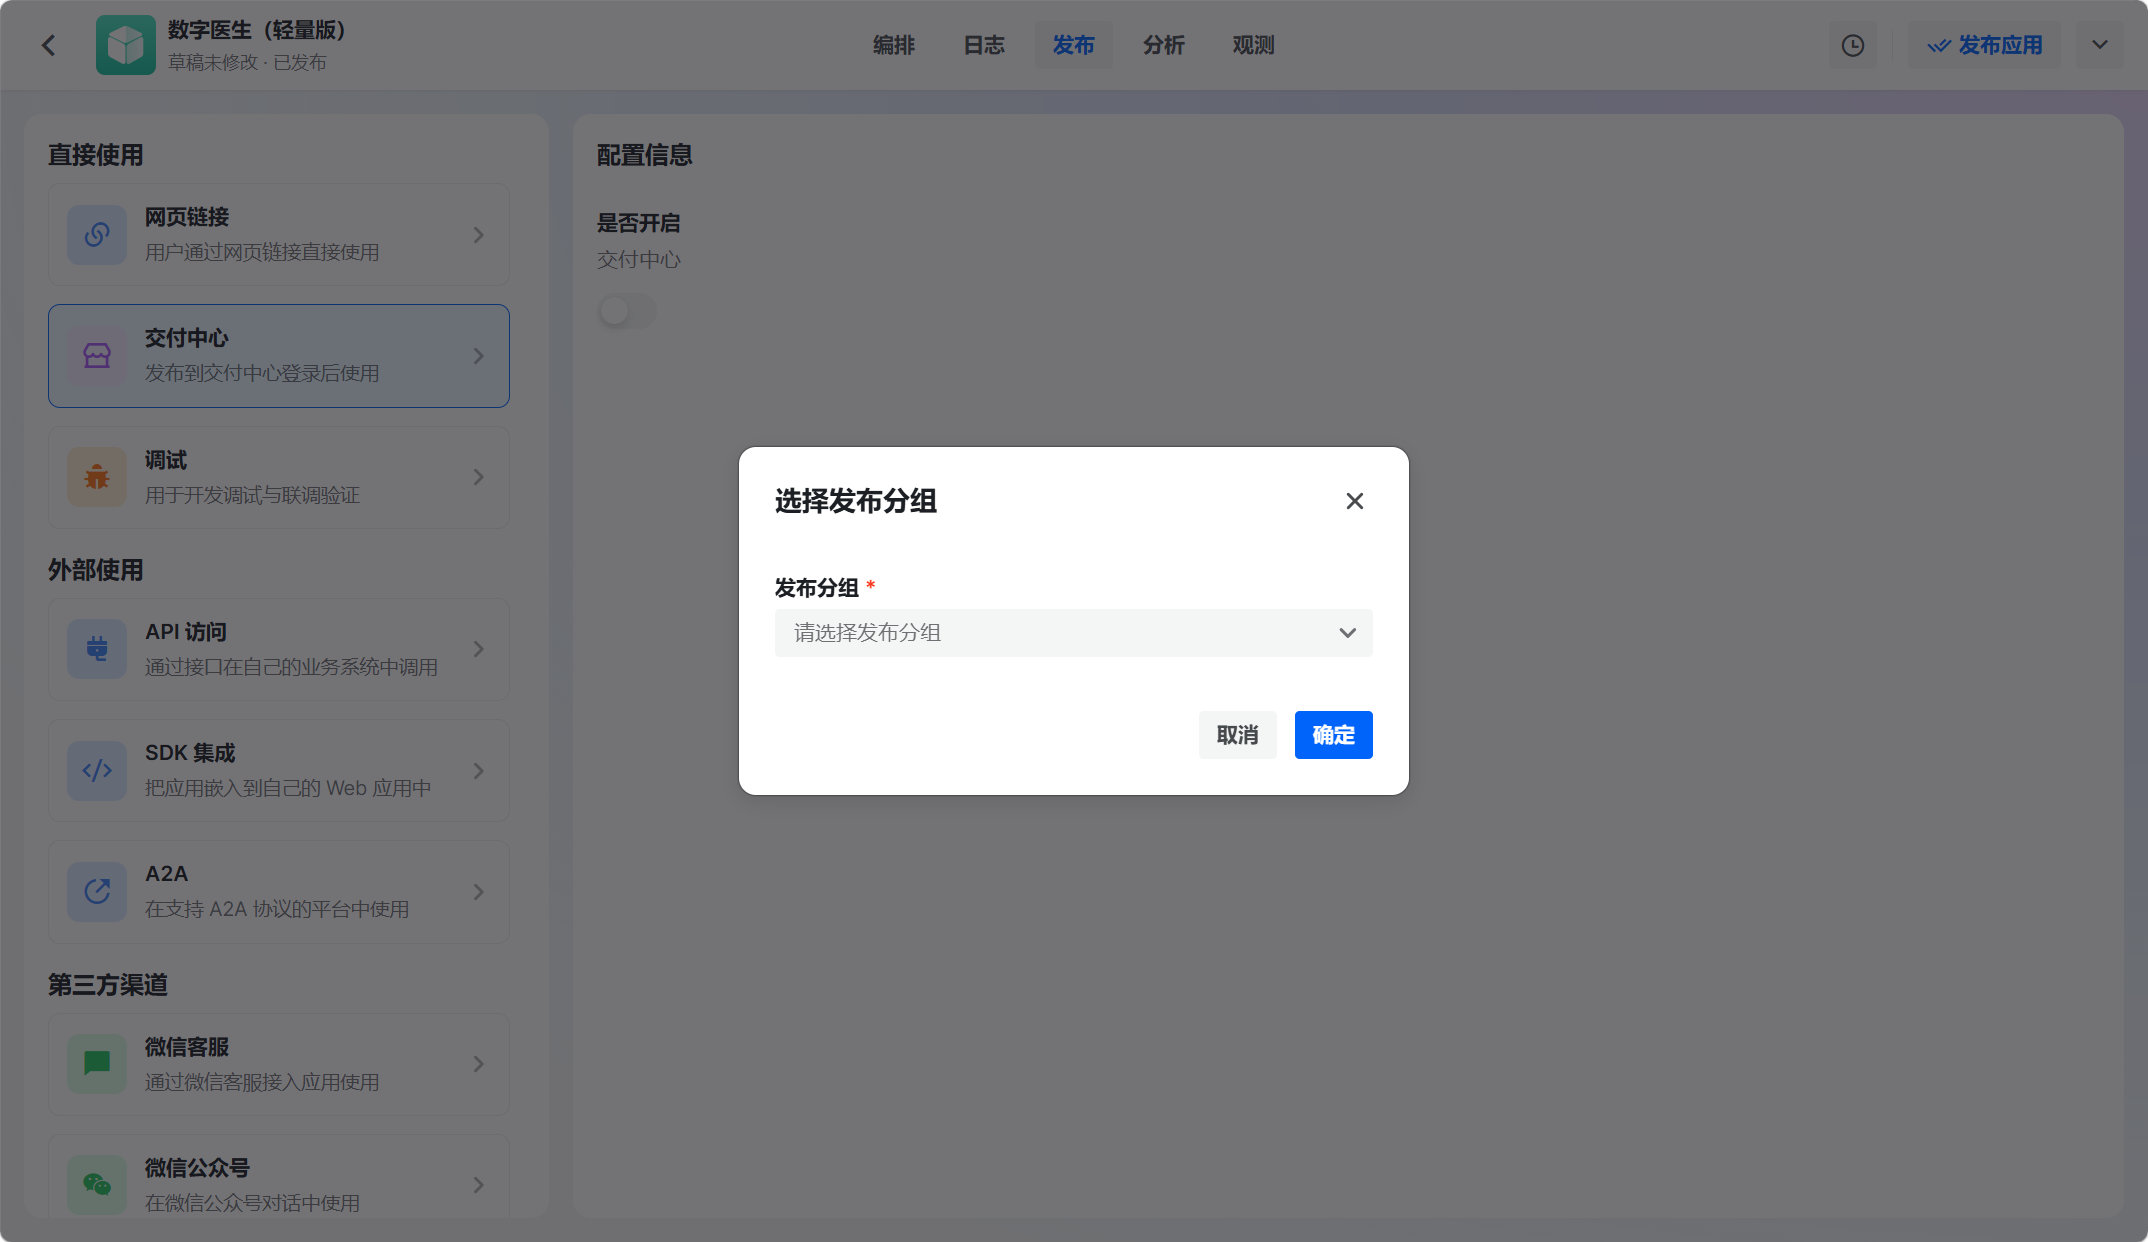Click the API 访问 plug icon
2148x1242 pixels.
click(97, 649)
